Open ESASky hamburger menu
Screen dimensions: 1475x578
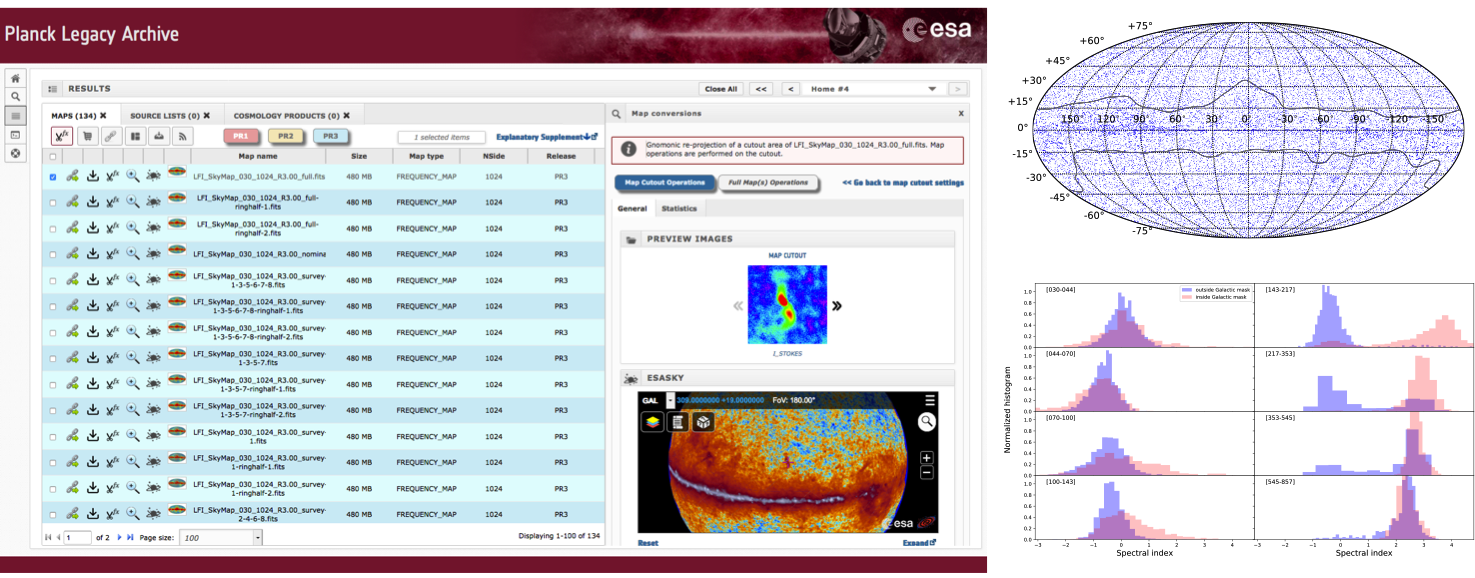pyautogui.click(x=928, y=400)
